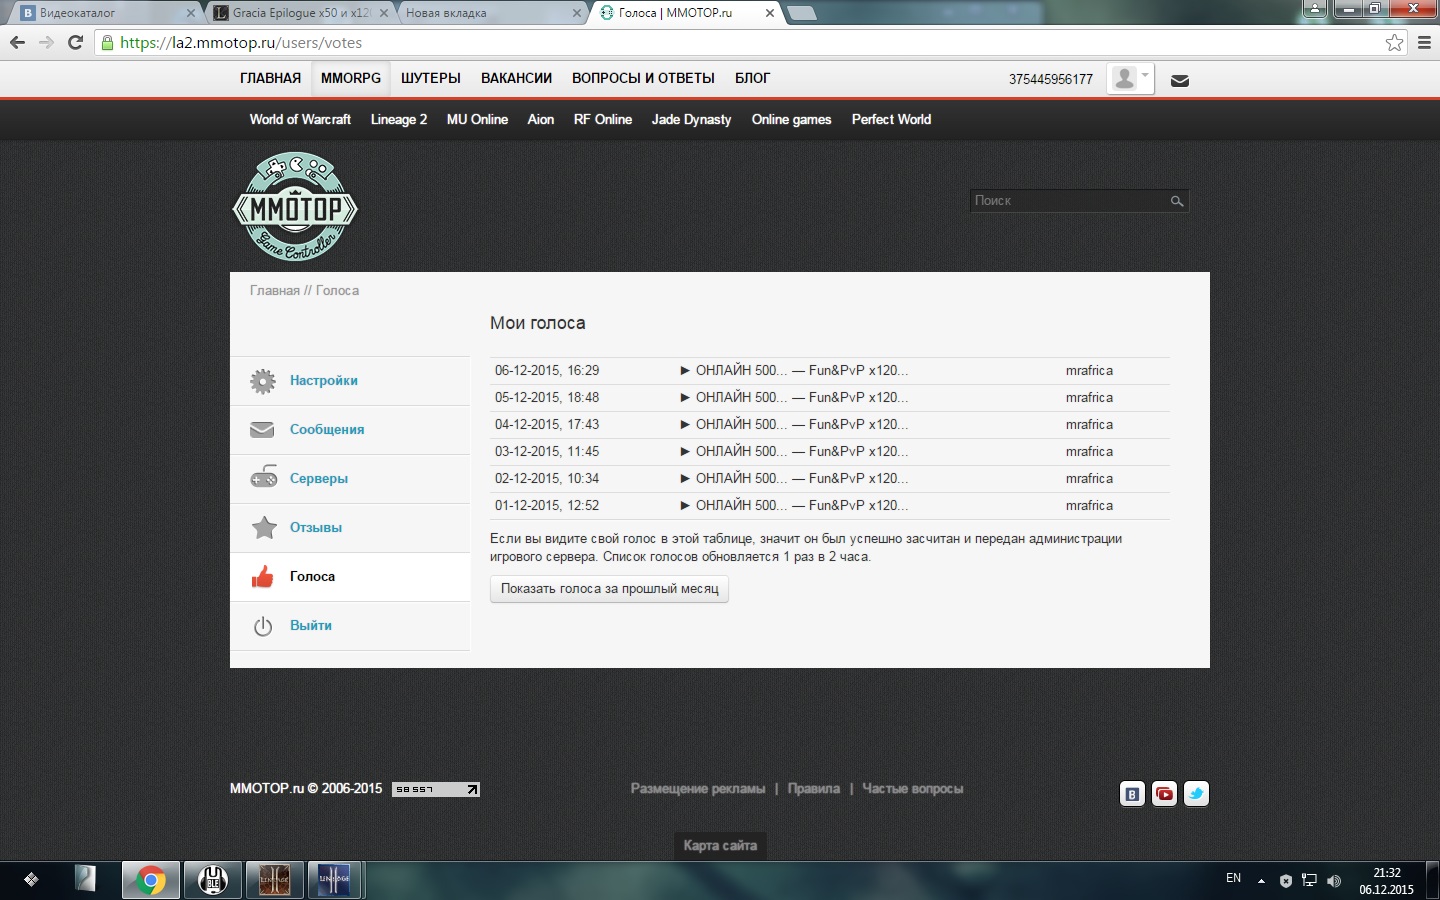1440x900 pixels.
Task: Show hidden system tray icons
Action: 1261,881
